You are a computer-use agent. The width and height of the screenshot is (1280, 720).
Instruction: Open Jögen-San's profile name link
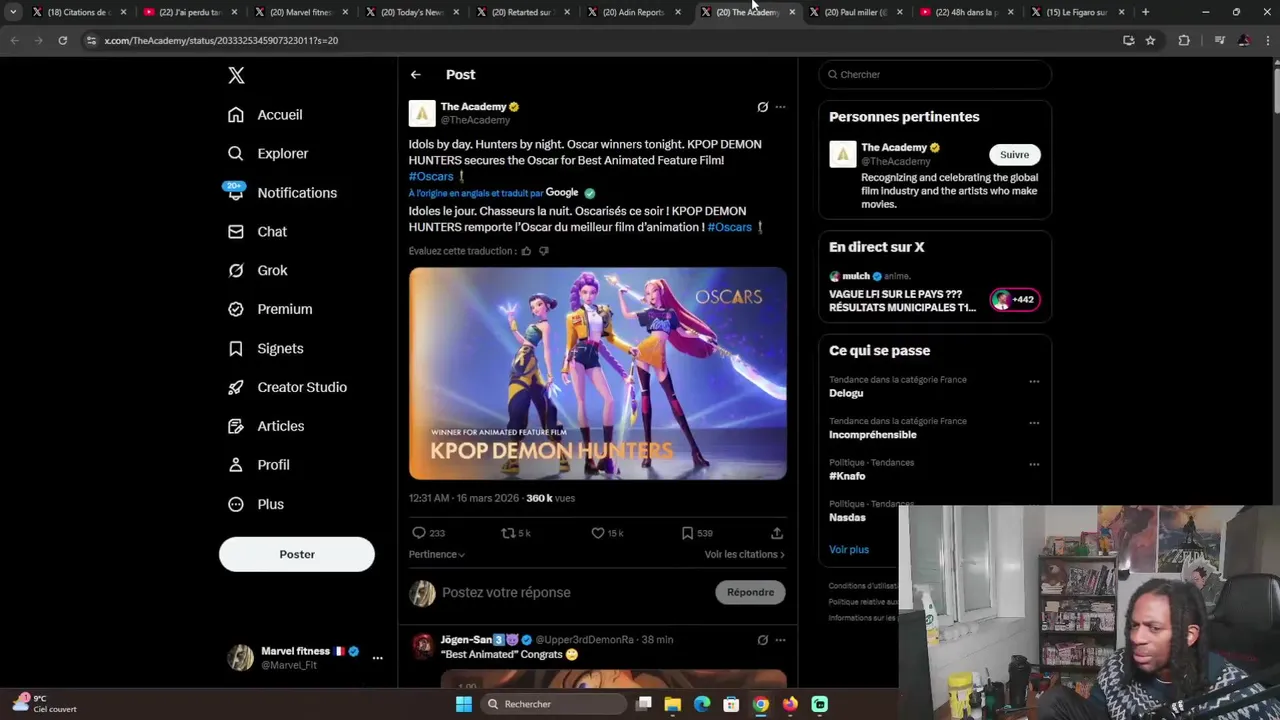click(480, 640)
